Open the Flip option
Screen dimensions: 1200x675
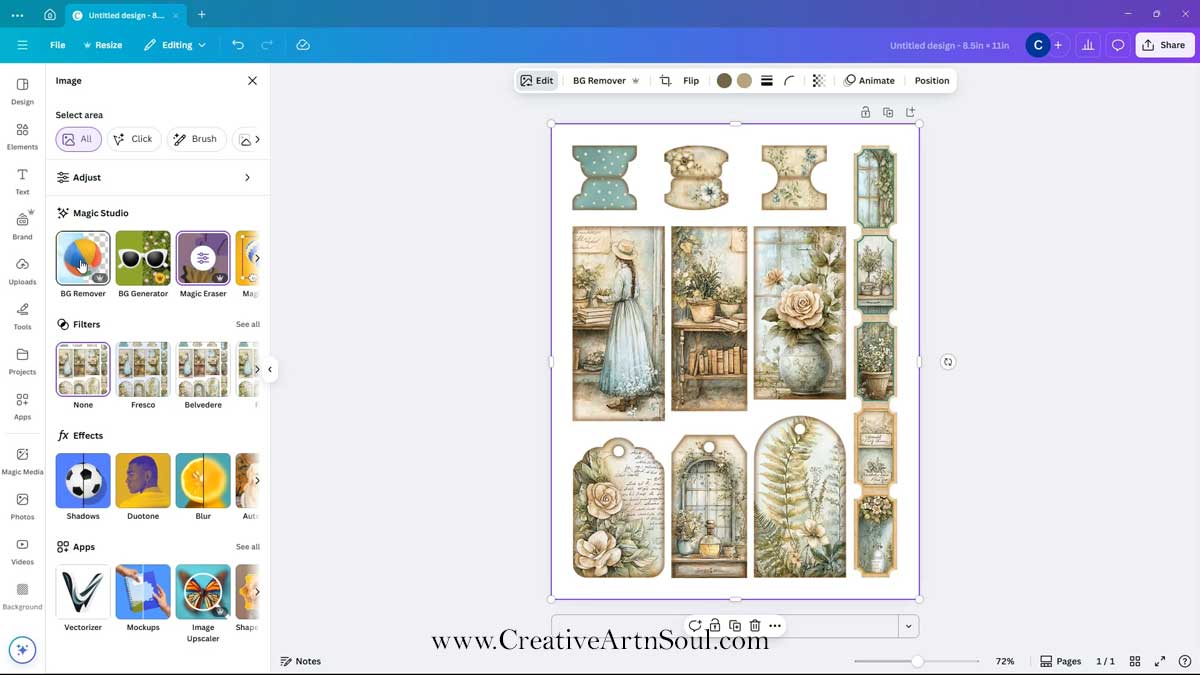691,81
